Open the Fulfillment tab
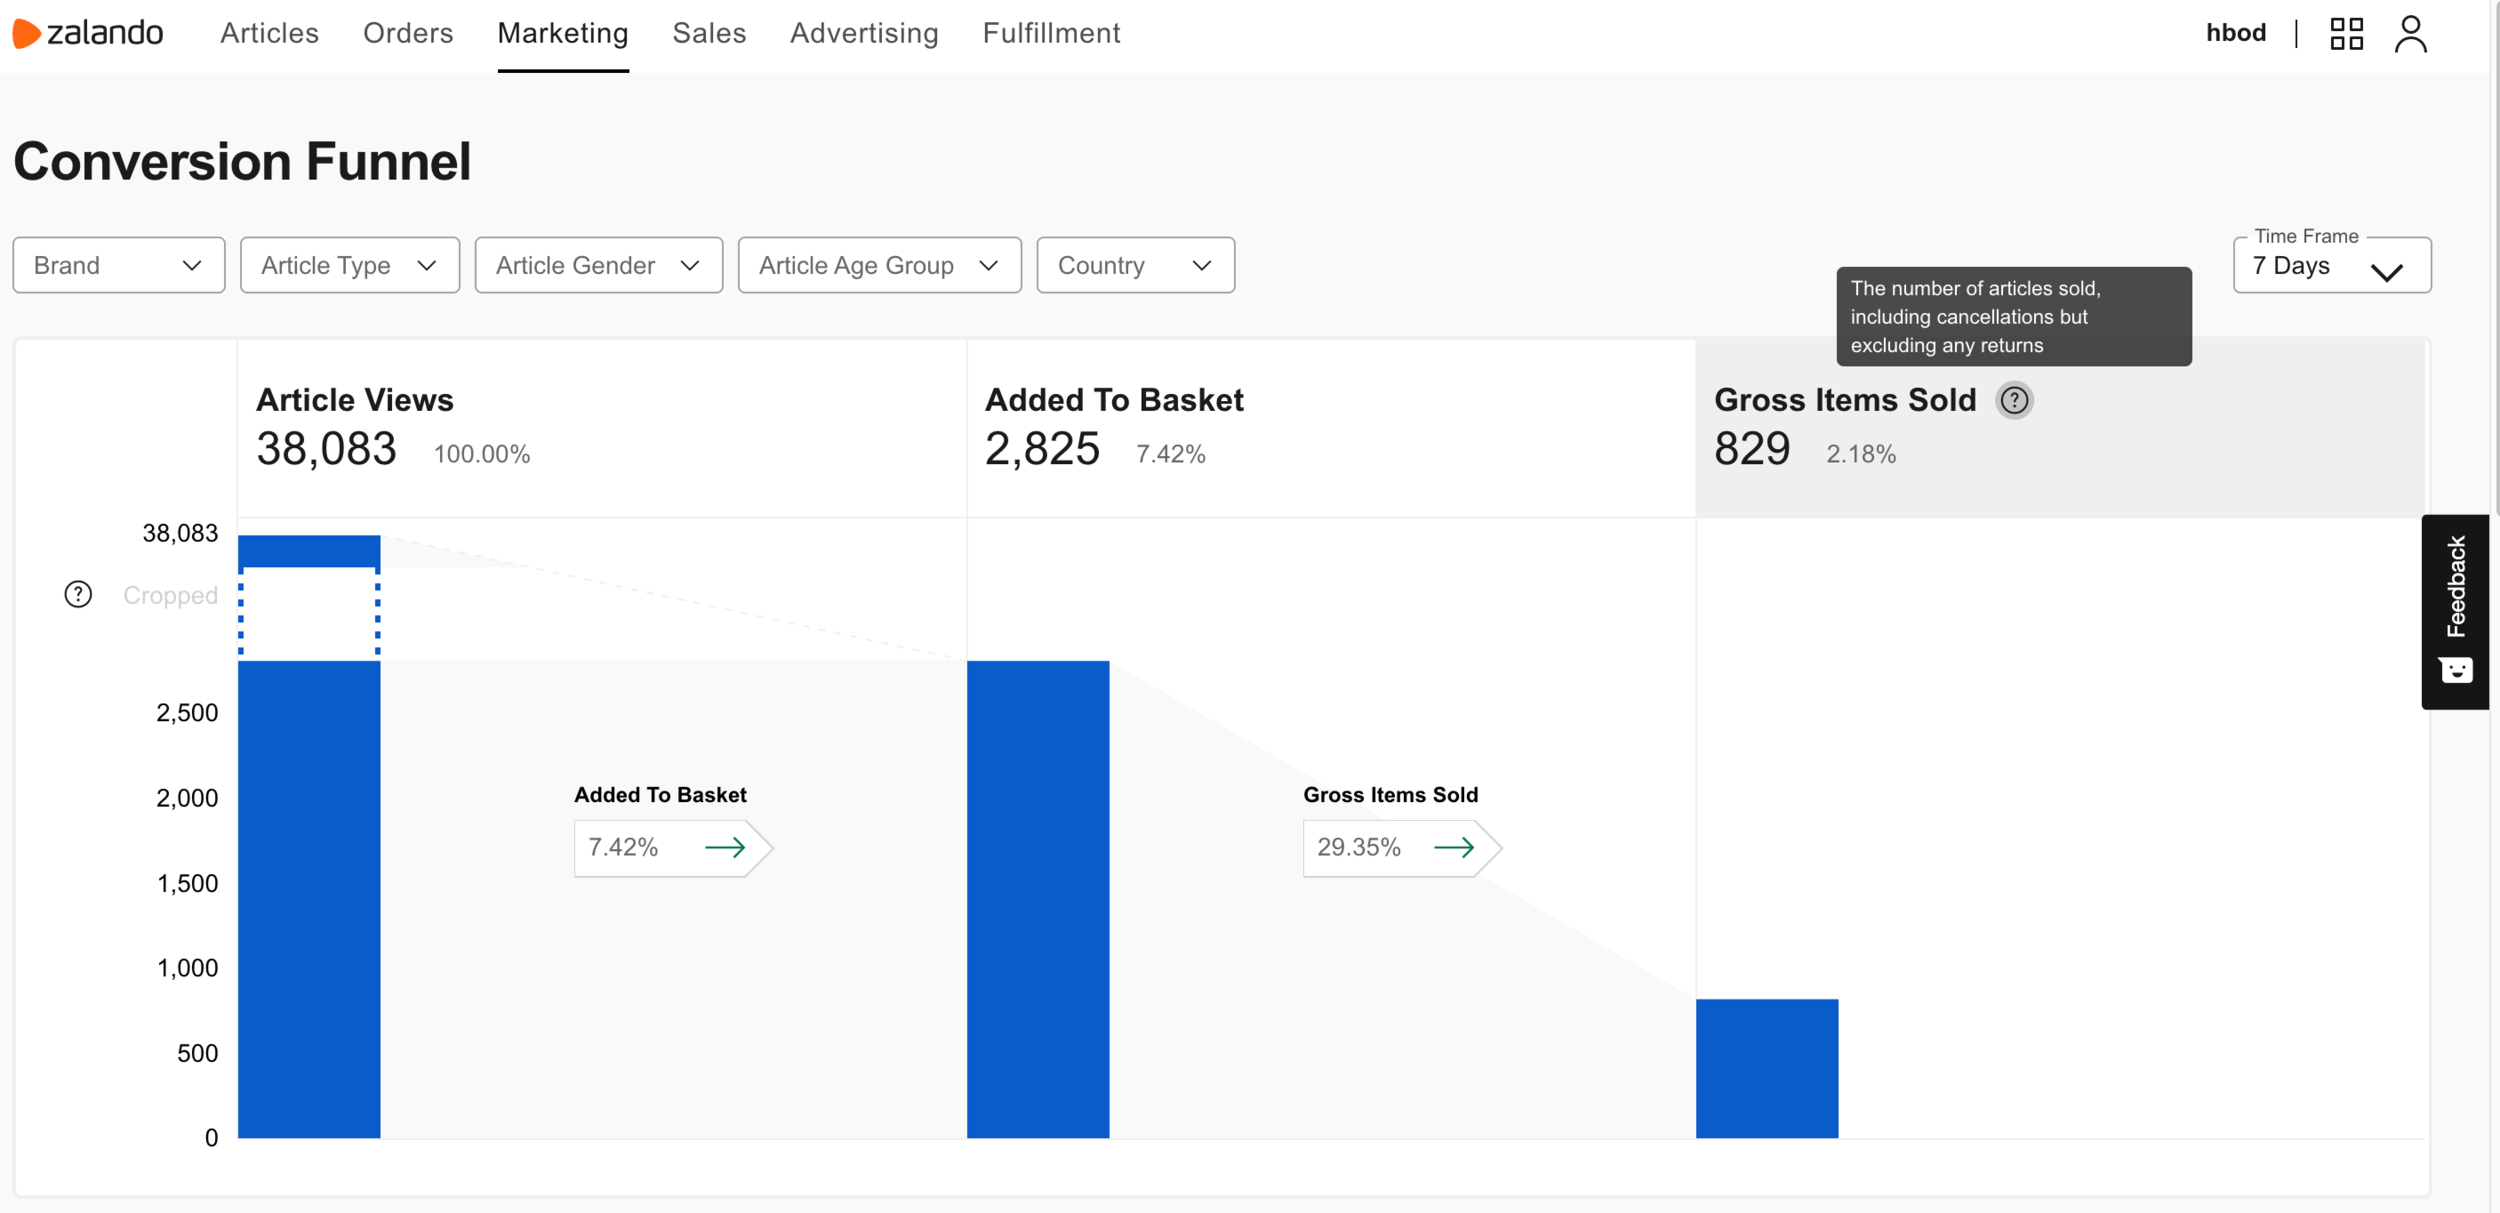 [1051, 33]
